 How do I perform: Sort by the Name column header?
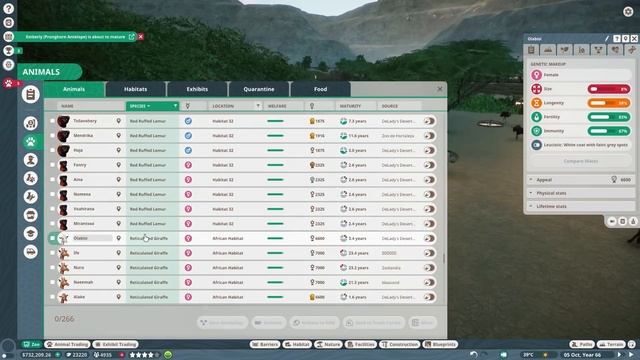(91, 106)
